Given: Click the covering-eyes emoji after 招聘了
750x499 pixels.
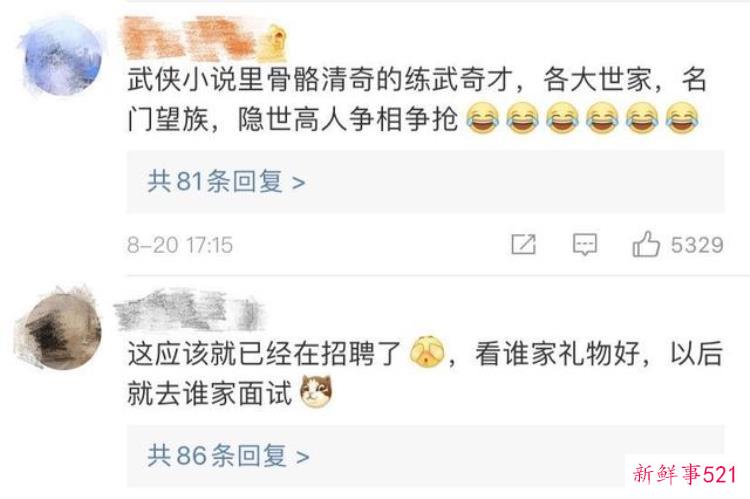Looking at the screenshot, I should point(427,352).
